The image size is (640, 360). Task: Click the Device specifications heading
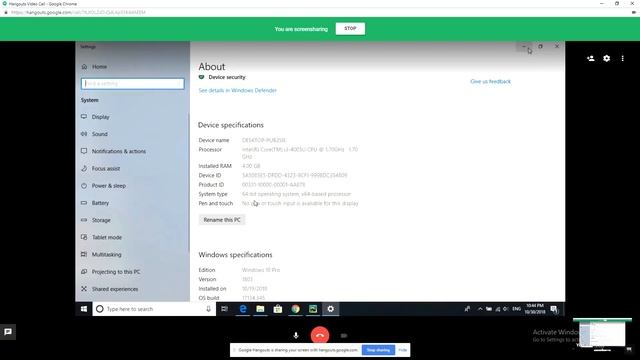(x=231, y=125)
